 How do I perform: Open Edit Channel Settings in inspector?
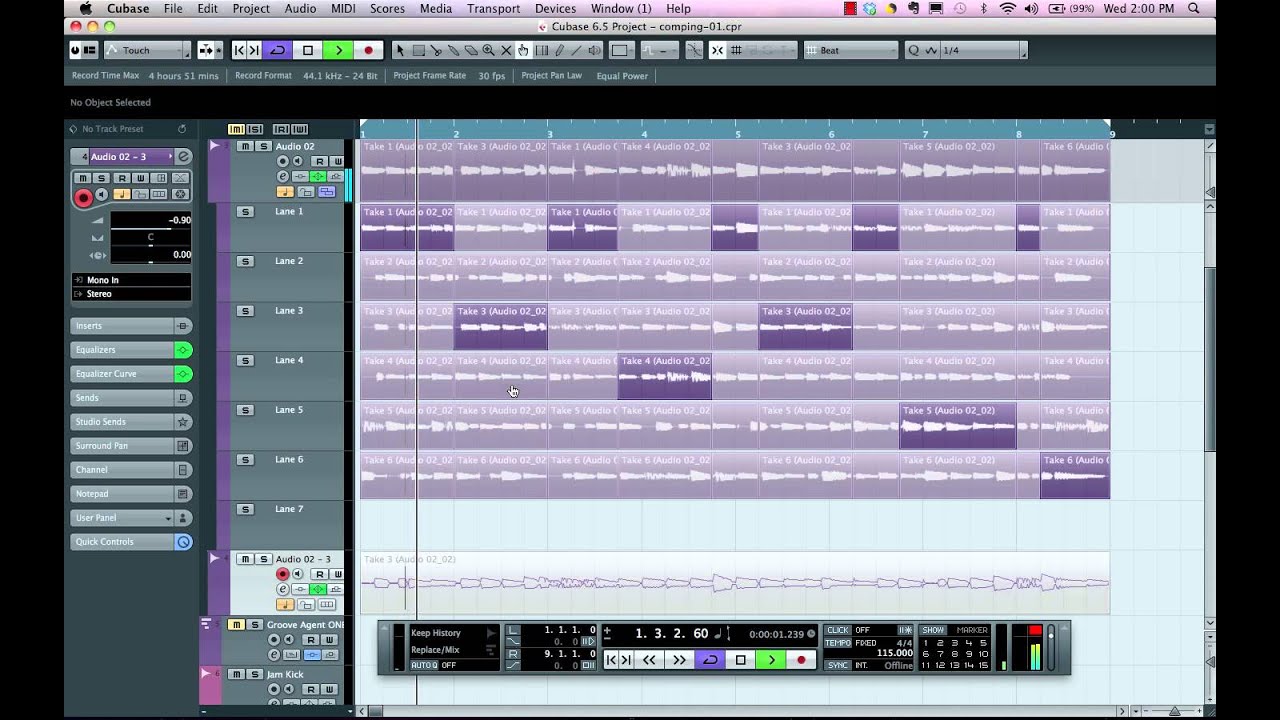click(x=183, y=156)
